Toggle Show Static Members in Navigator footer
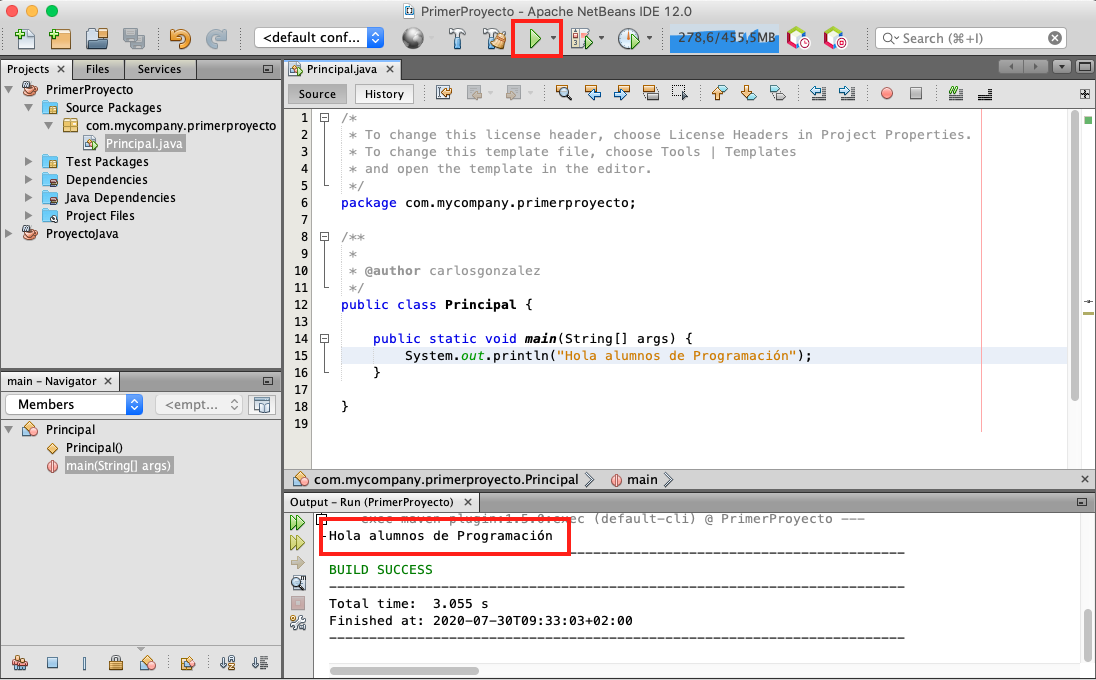The height and width of the screenshot is (680, 1096). [x=85, y=663]
